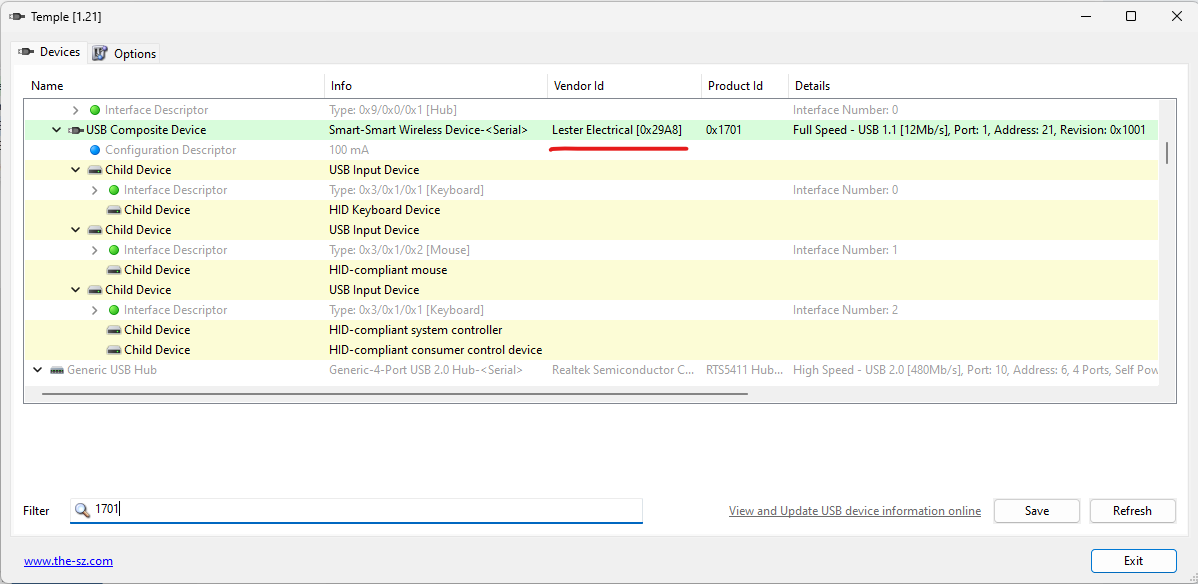Select the HID-compliant system controller text
This screenshot has width=1198, height=584.
point(416,330)
